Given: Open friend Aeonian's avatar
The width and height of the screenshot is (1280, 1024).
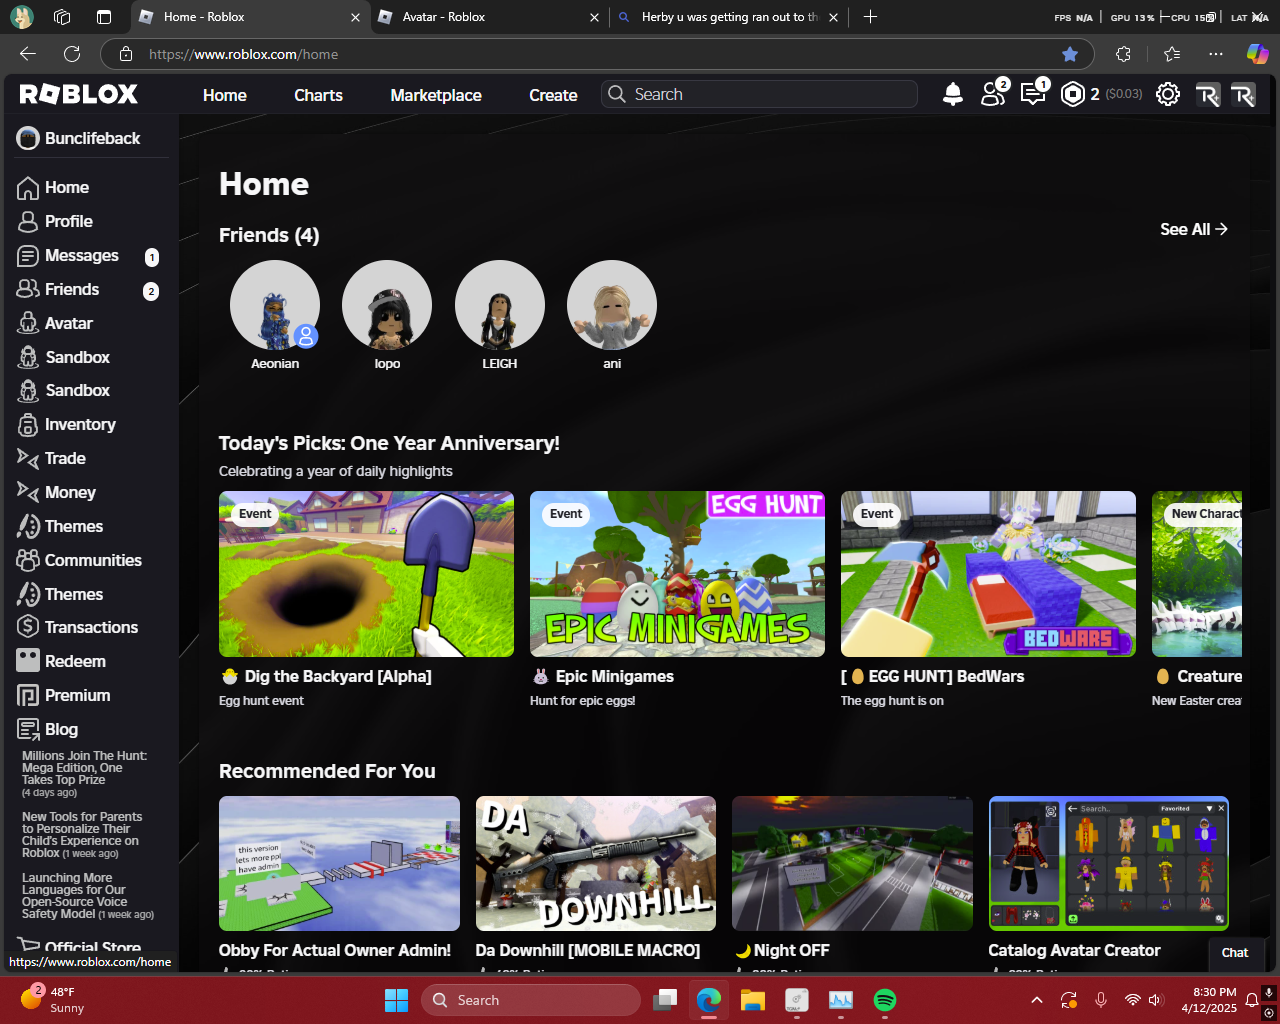Looking at the screenshot, I should click(x=275, y=305).
